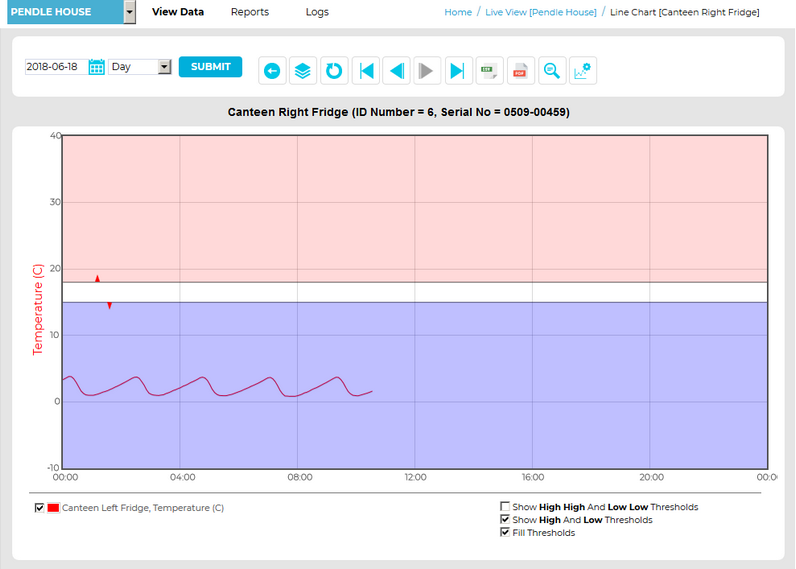The image size is (796, 569).
Task: Uncheck Show High And Low Thresholds
Action: (505, 520)
